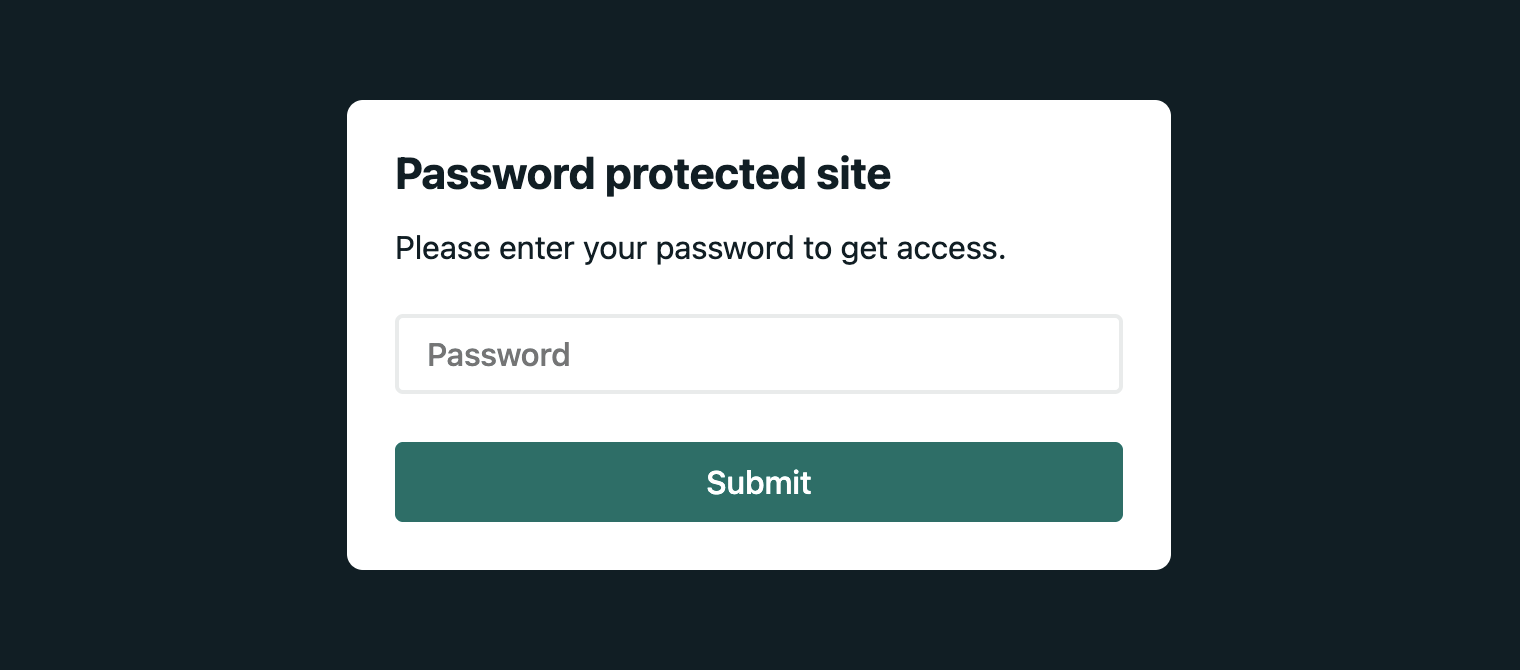This screenshot has height=670, width=1520.
Task: Click the Submit button in login card
Action: pyautogui.click(x=758, y=482)
